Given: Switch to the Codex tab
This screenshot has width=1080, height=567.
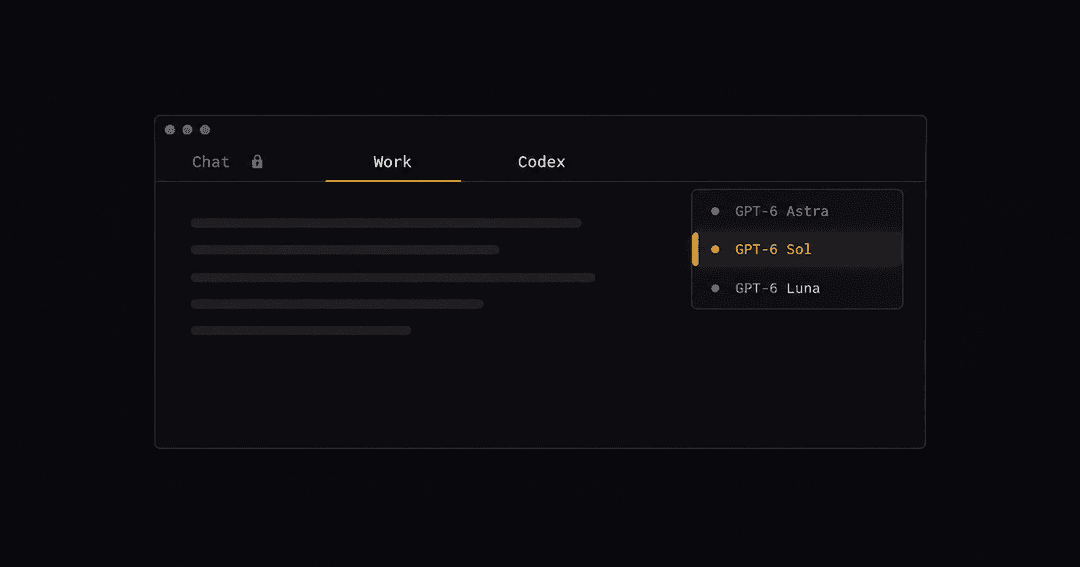Looking at the screenshot, I should (x=541, y=162).
